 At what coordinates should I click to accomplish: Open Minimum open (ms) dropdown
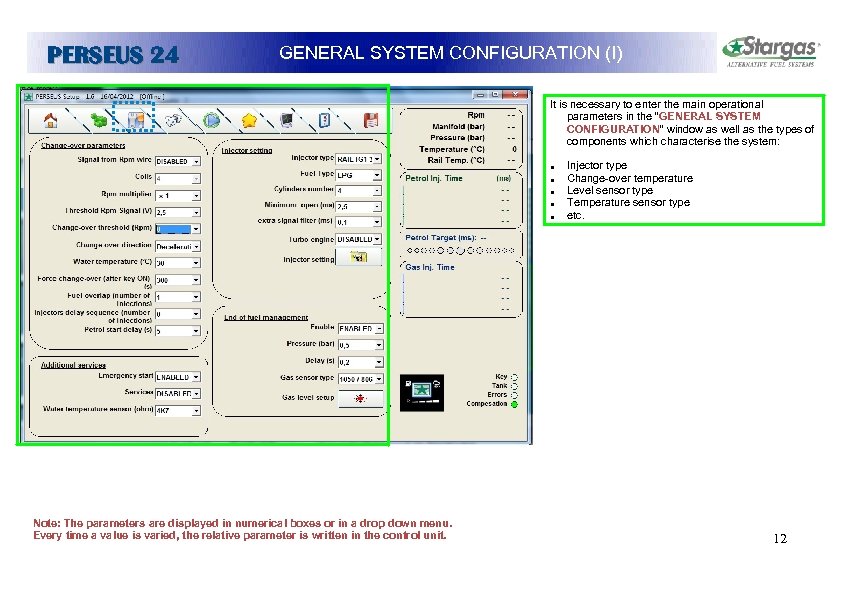[x=377, y=207]
